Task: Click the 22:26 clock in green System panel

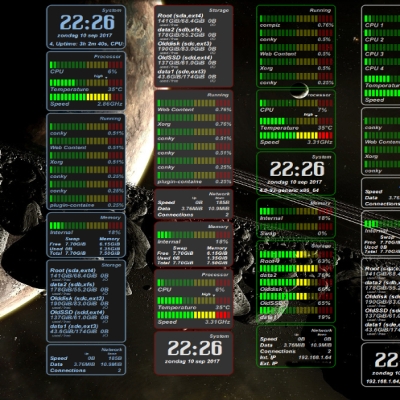Action: (297, 169)
